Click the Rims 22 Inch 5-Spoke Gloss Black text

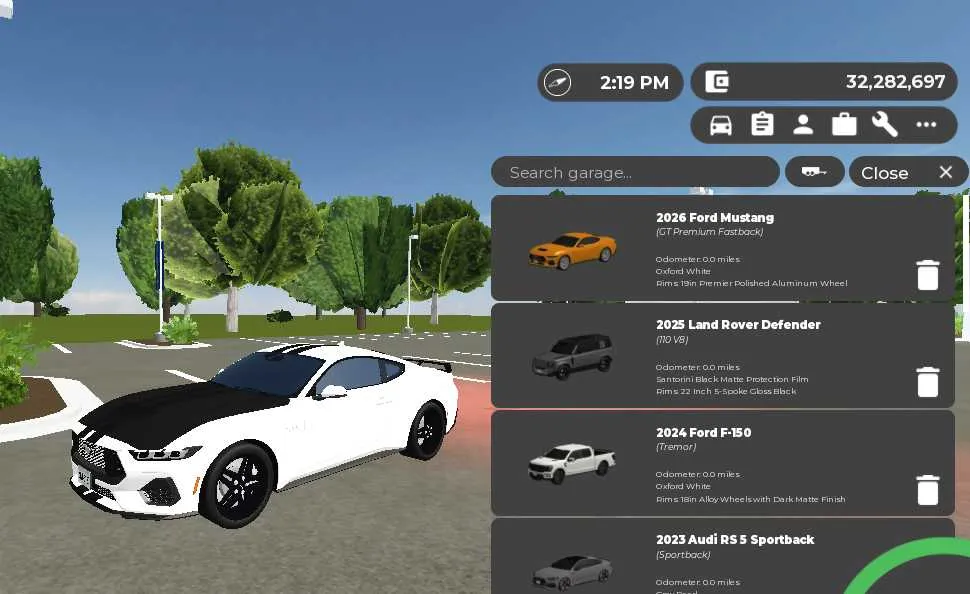726,391
